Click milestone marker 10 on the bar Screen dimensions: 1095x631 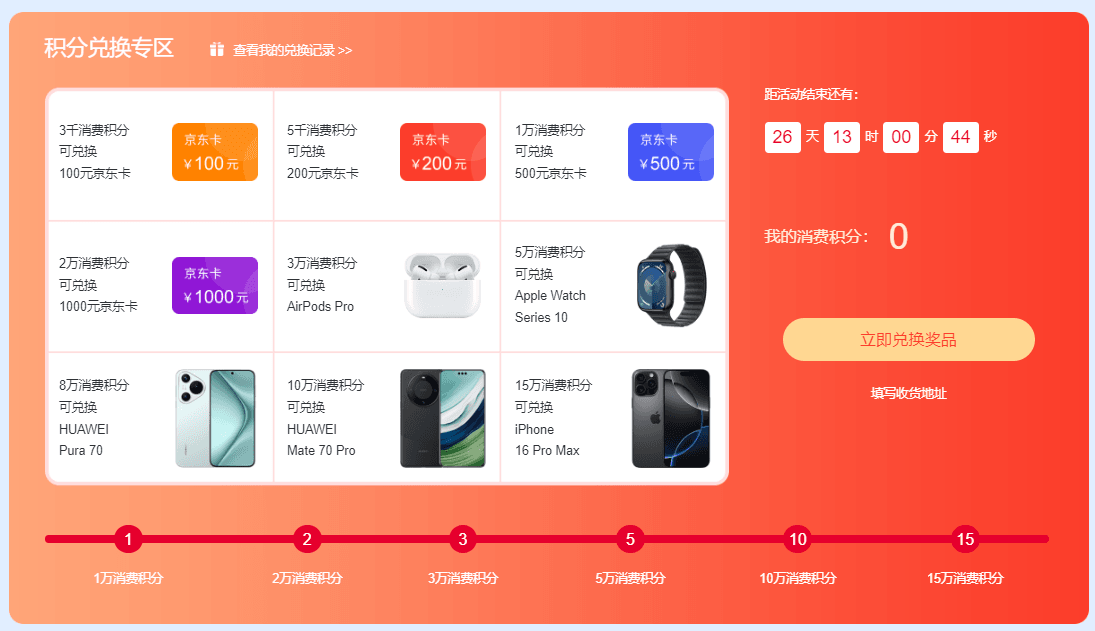click(798, 539)
